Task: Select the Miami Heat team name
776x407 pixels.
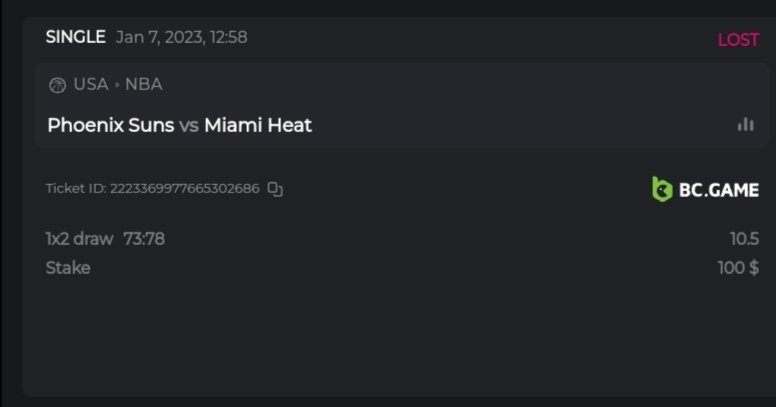Action: (258, 125)
